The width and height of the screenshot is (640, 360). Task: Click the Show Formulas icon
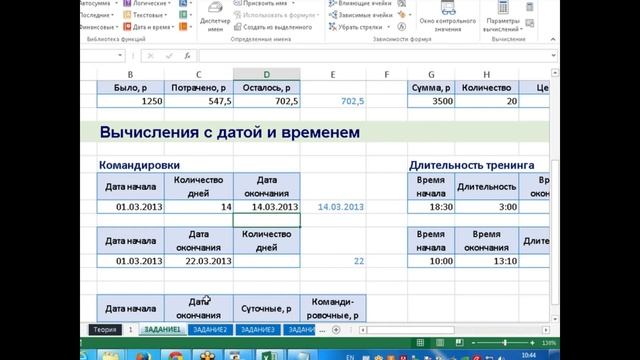pyautogui.click(x=402, y=3)
